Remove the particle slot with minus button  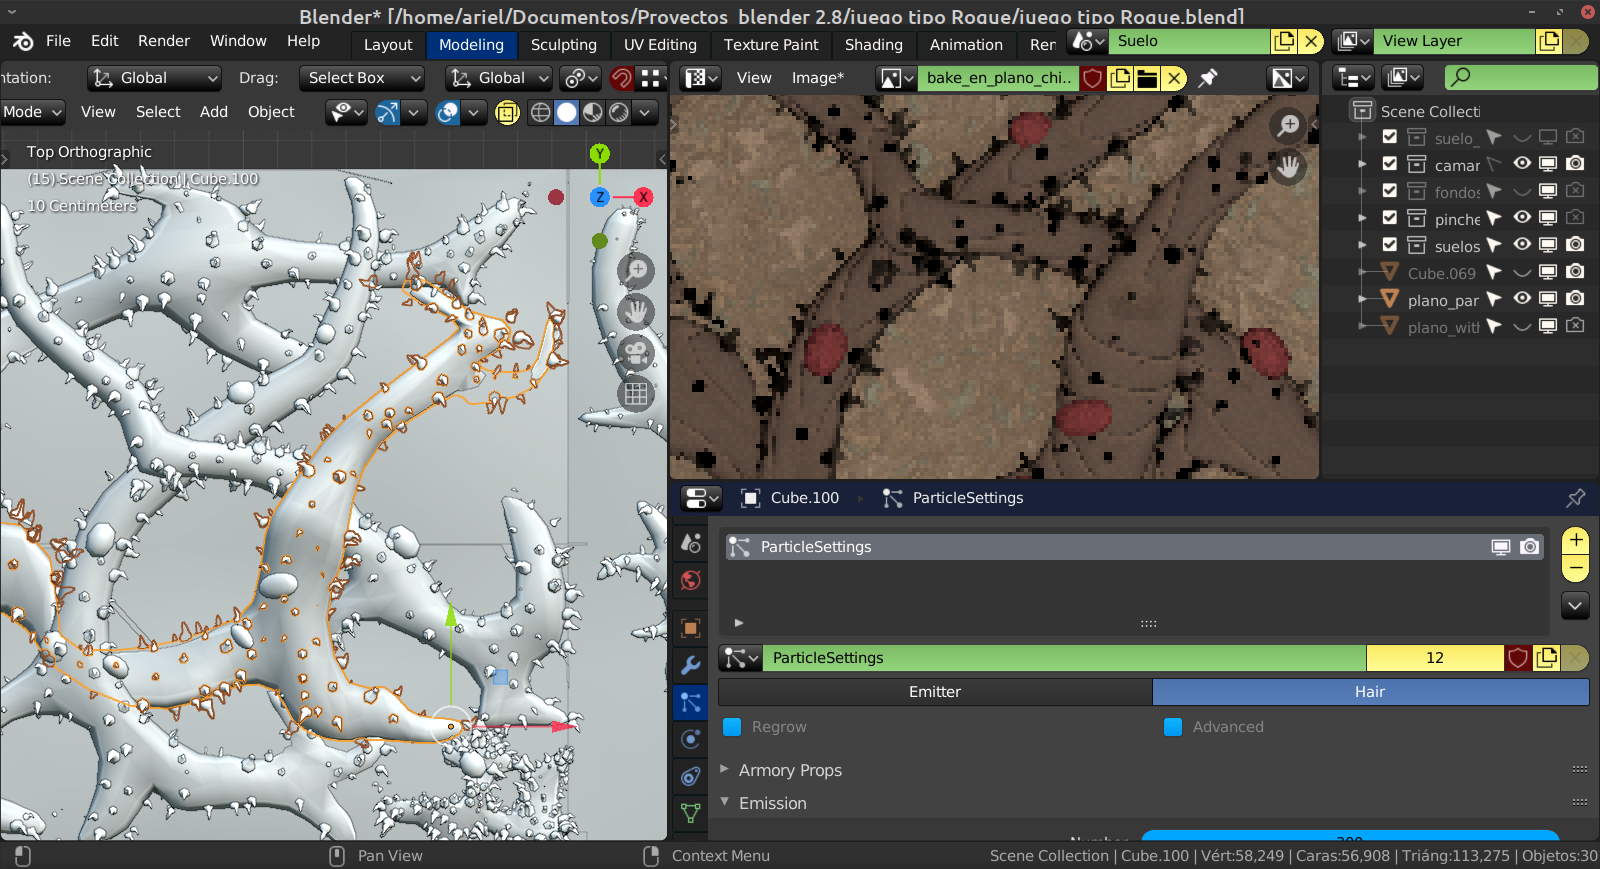(x=1575, y=568)
